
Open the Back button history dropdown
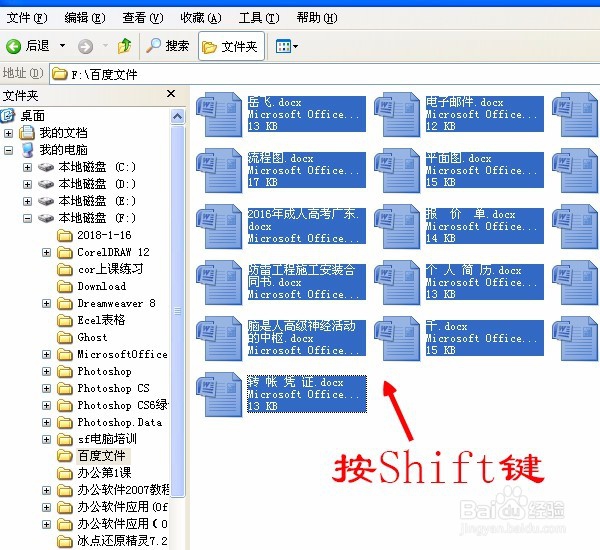(x=62, y=46)
